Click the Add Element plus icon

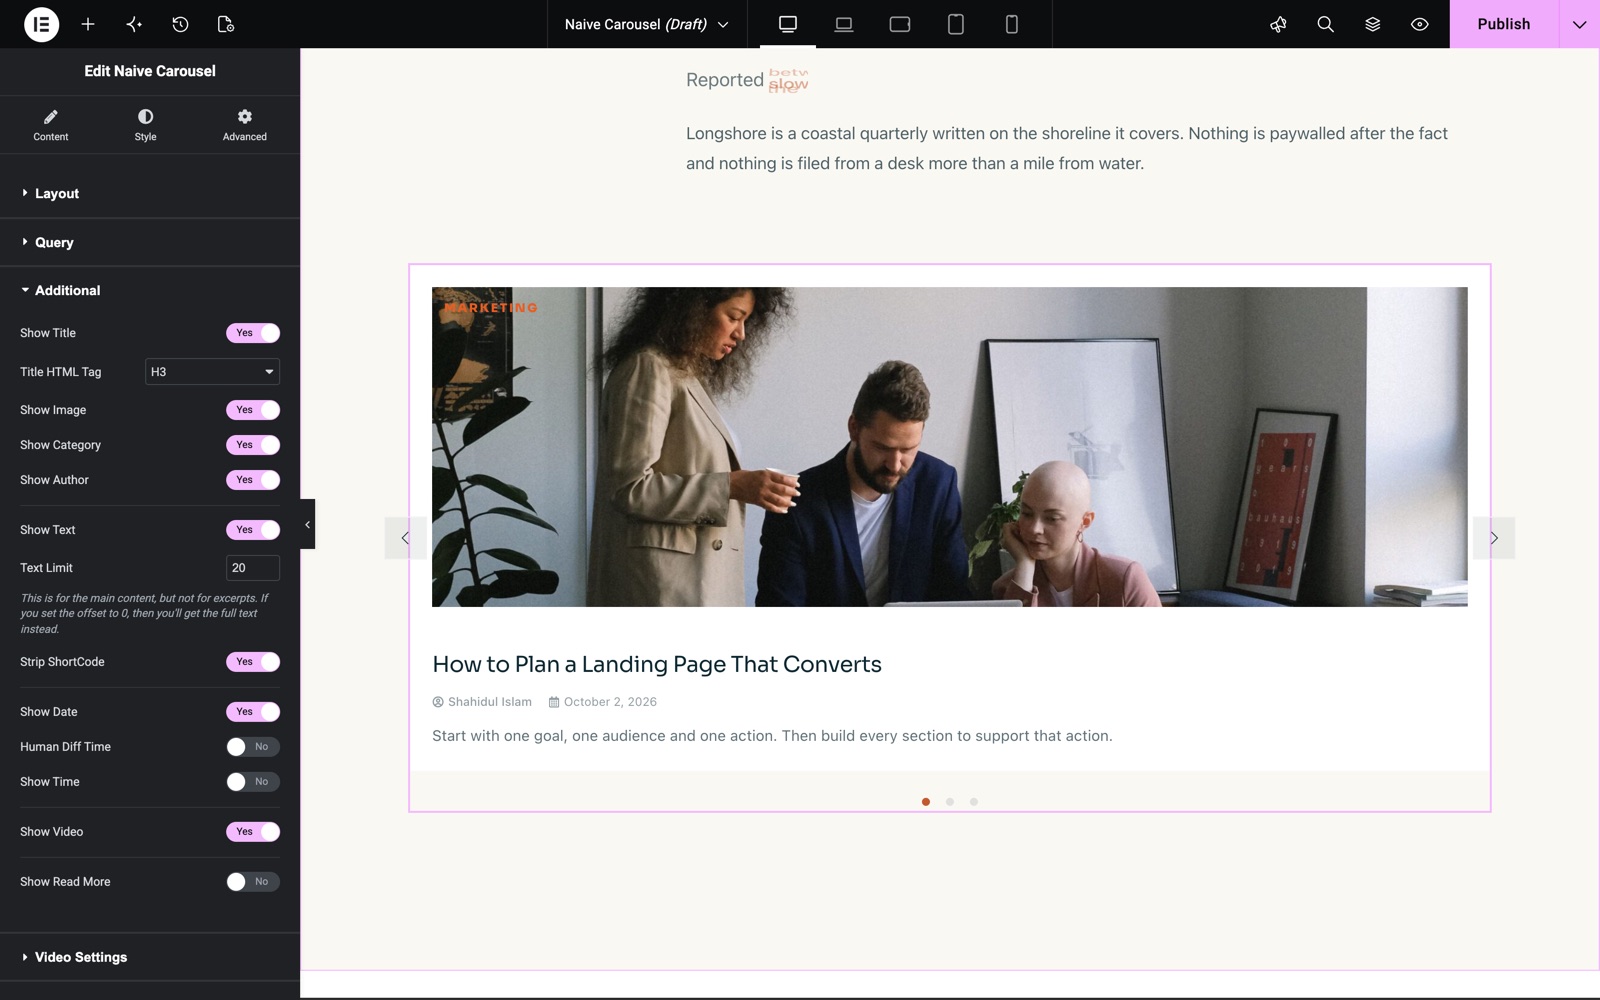point(88,24)
